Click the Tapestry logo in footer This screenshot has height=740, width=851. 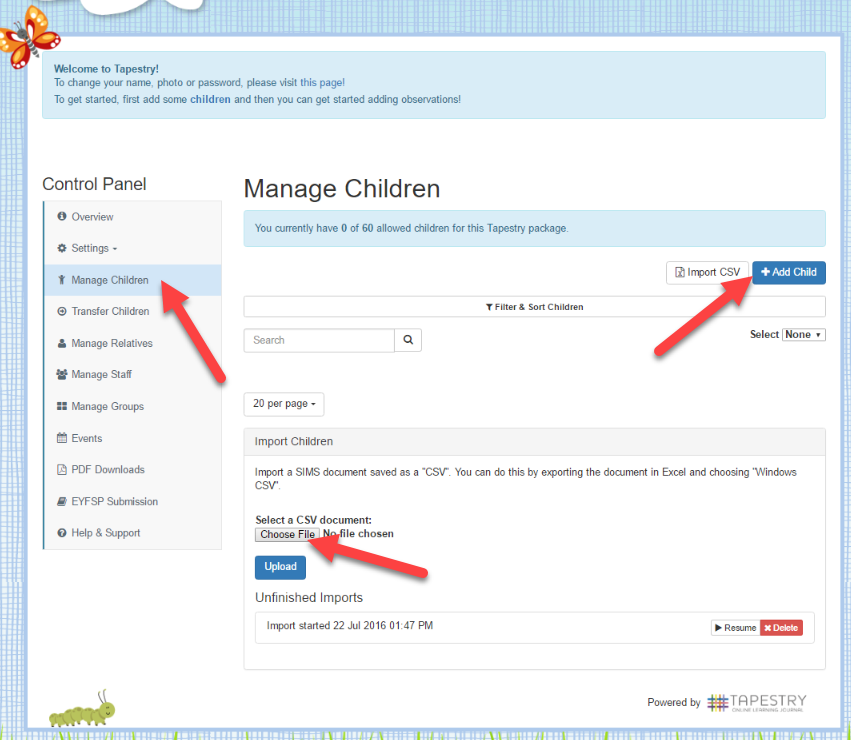click(x=757, y=703)
